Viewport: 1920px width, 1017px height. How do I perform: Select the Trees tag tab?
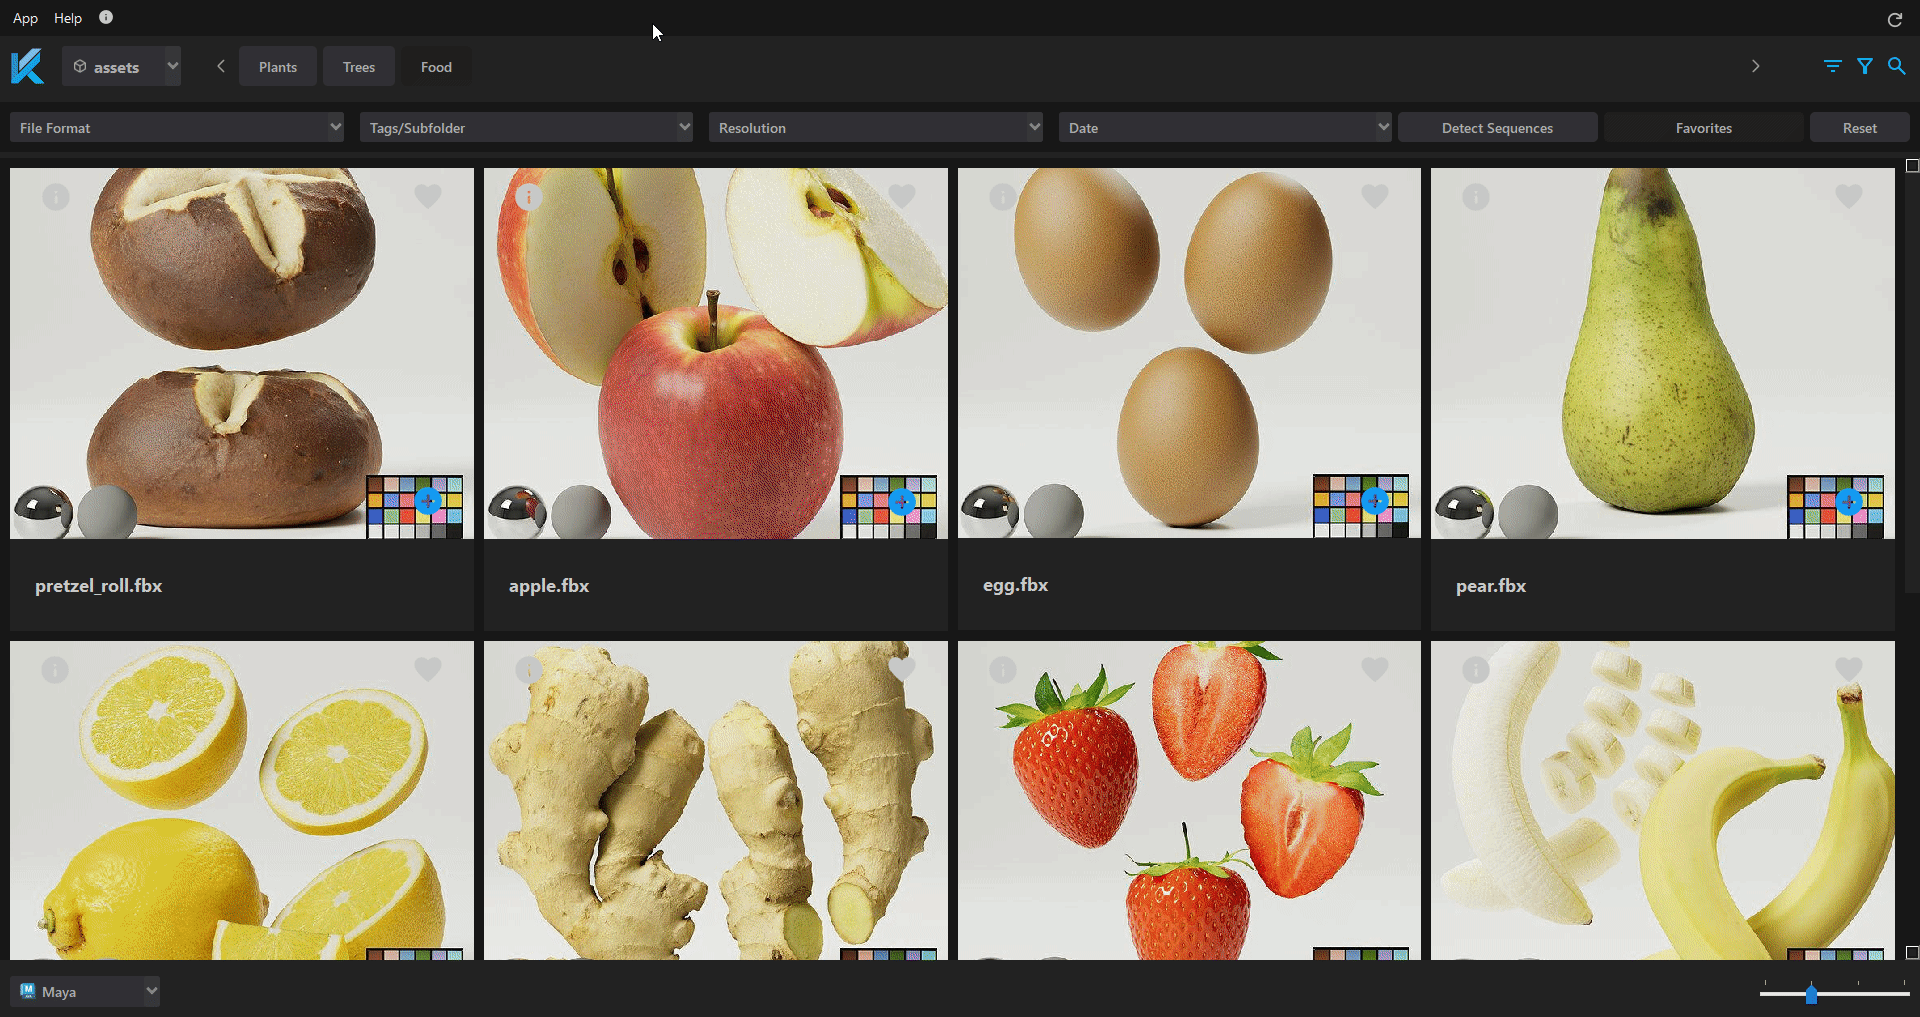click(x=359, y=67)
